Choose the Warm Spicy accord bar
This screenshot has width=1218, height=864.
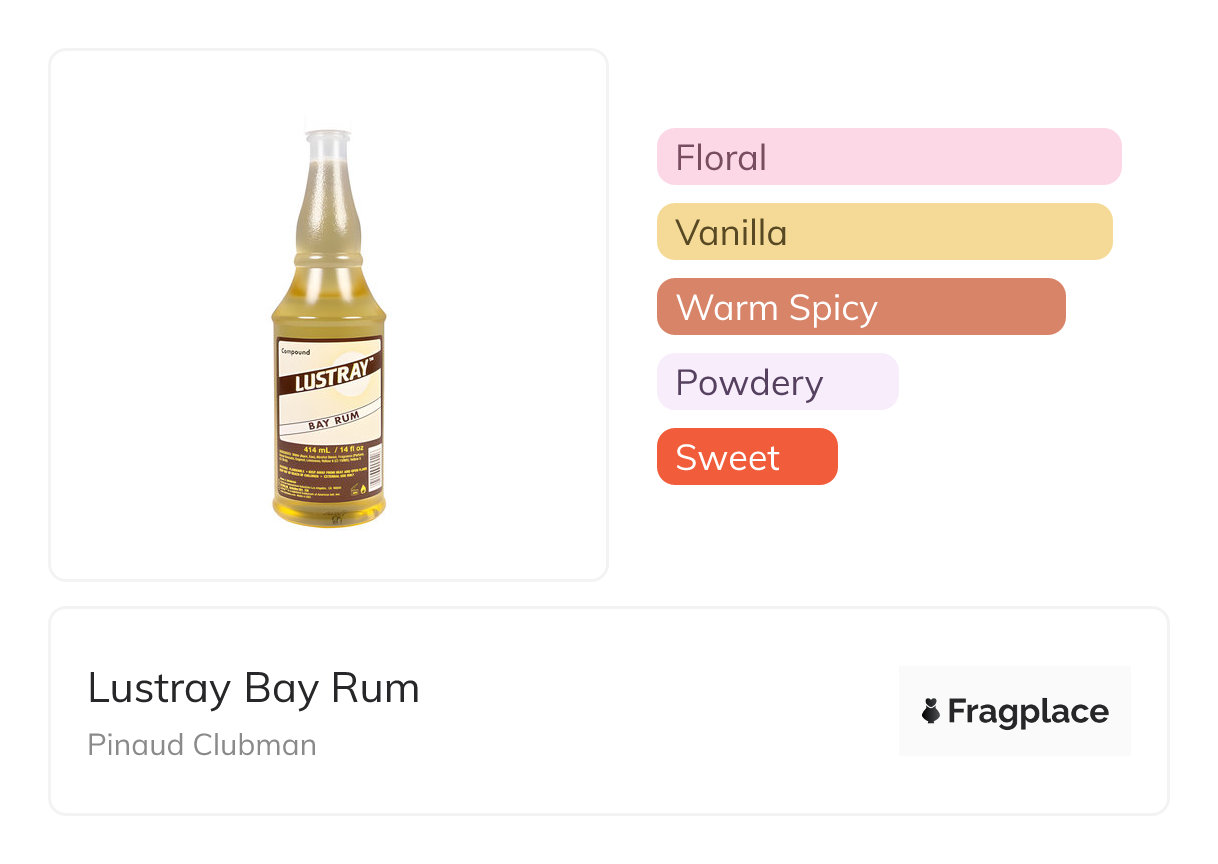(860, 307)
